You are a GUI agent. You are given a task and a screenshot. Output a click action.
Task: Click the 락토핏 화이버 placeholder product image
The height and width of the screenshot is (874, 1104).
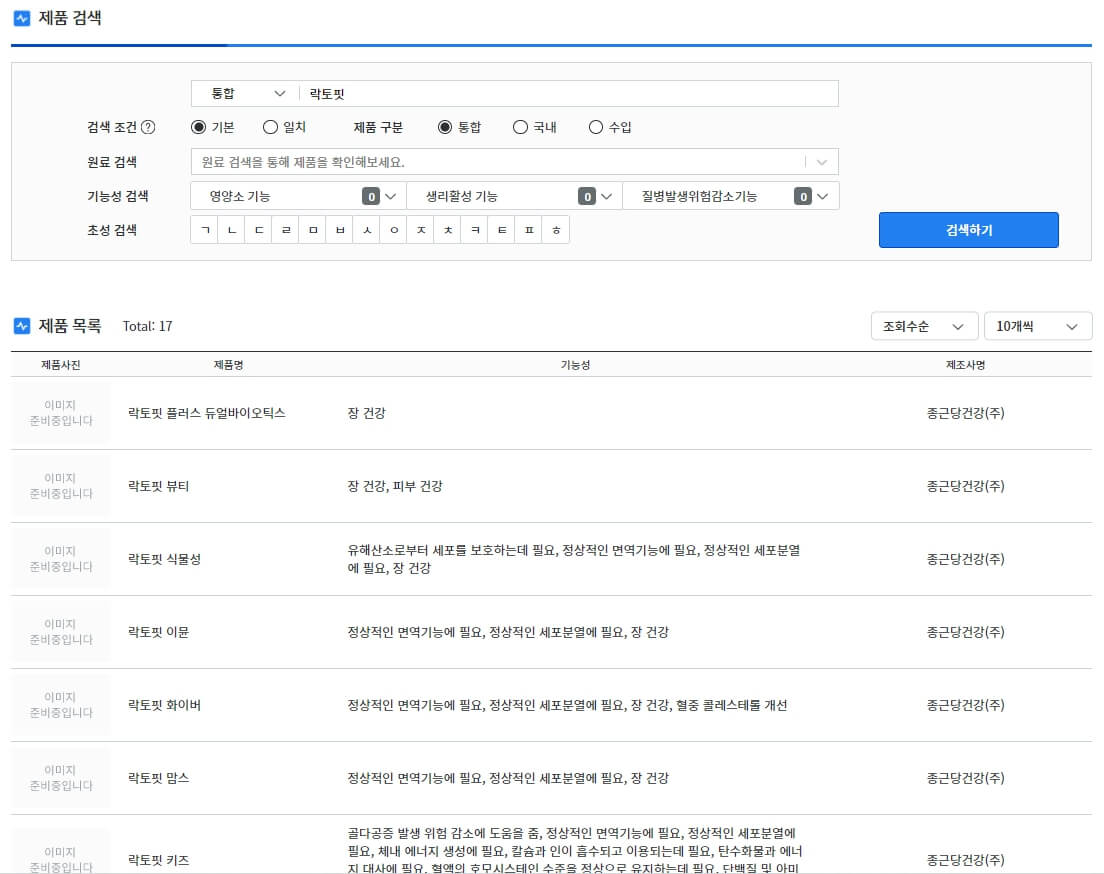pyautogui.click(x=61, y=705)
